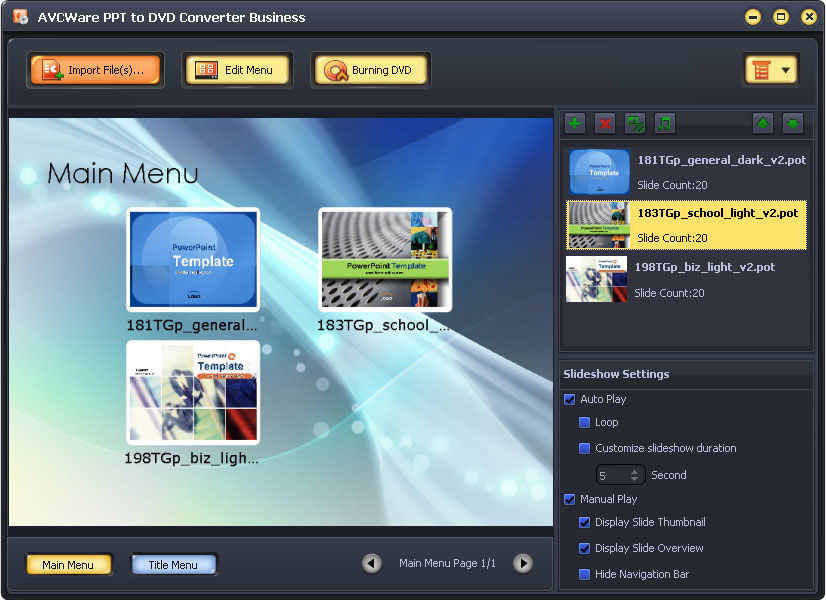826x600 pixels.
Task: Switch to the Main Menu tab button
Action: click(68, 565)
